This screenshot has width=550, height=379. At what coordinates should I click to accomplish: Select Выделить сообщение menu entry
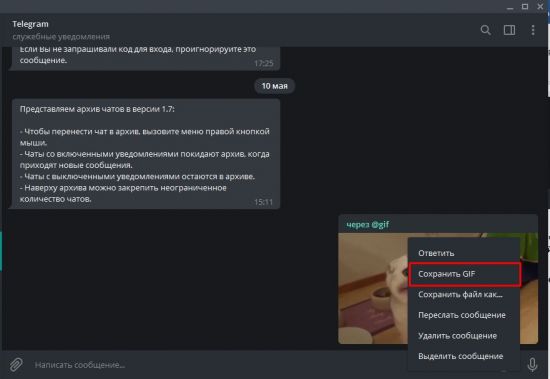(x=464, y=356)
